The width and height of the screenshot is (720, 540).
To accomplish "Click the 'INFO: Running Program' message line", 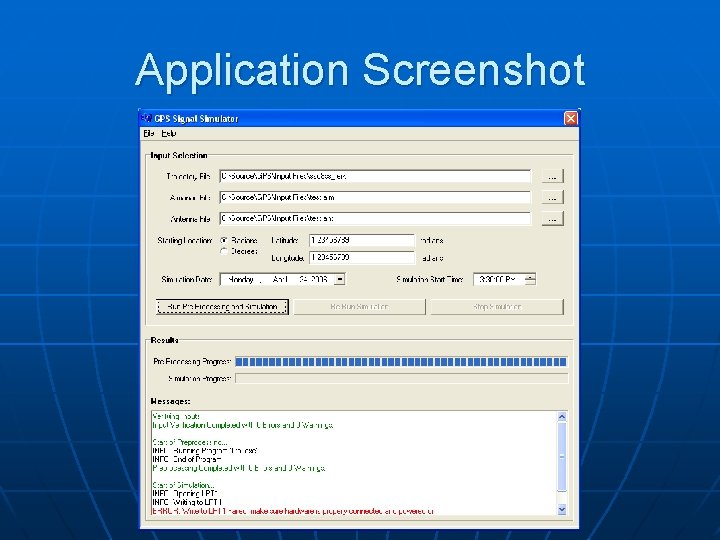I will 205,451.
